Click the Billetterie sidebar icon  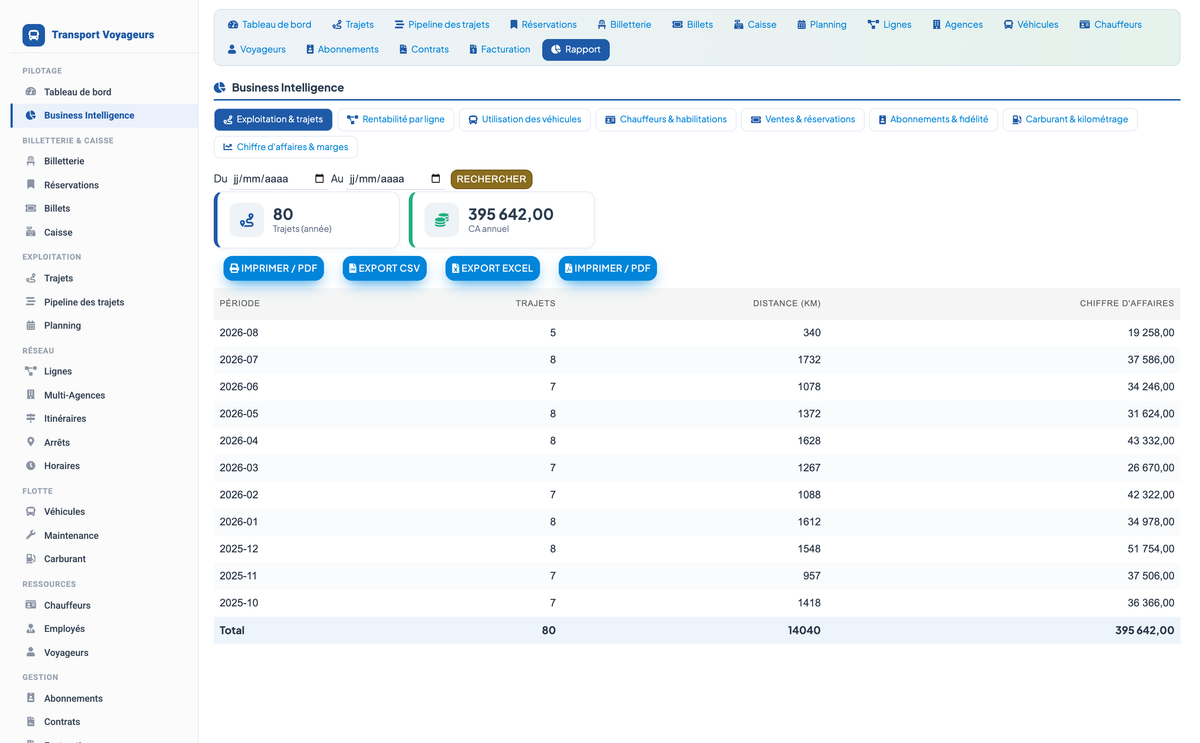point(31,161)
